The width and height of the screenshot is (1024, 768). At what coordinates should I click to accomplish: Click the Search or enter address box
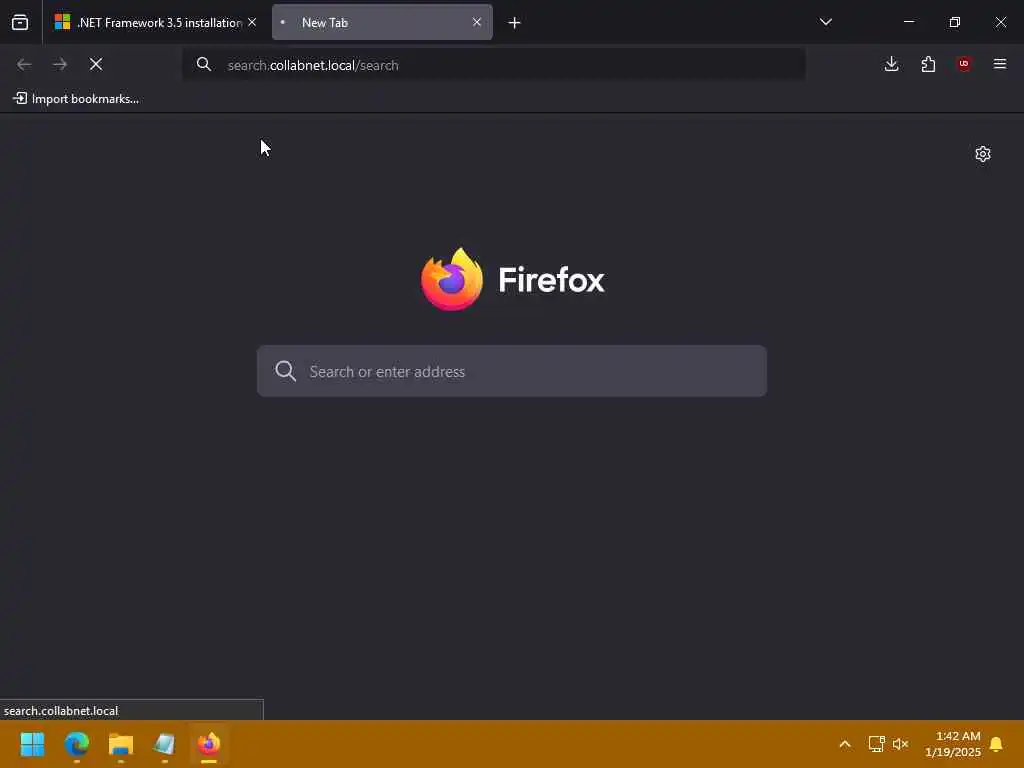511,371
